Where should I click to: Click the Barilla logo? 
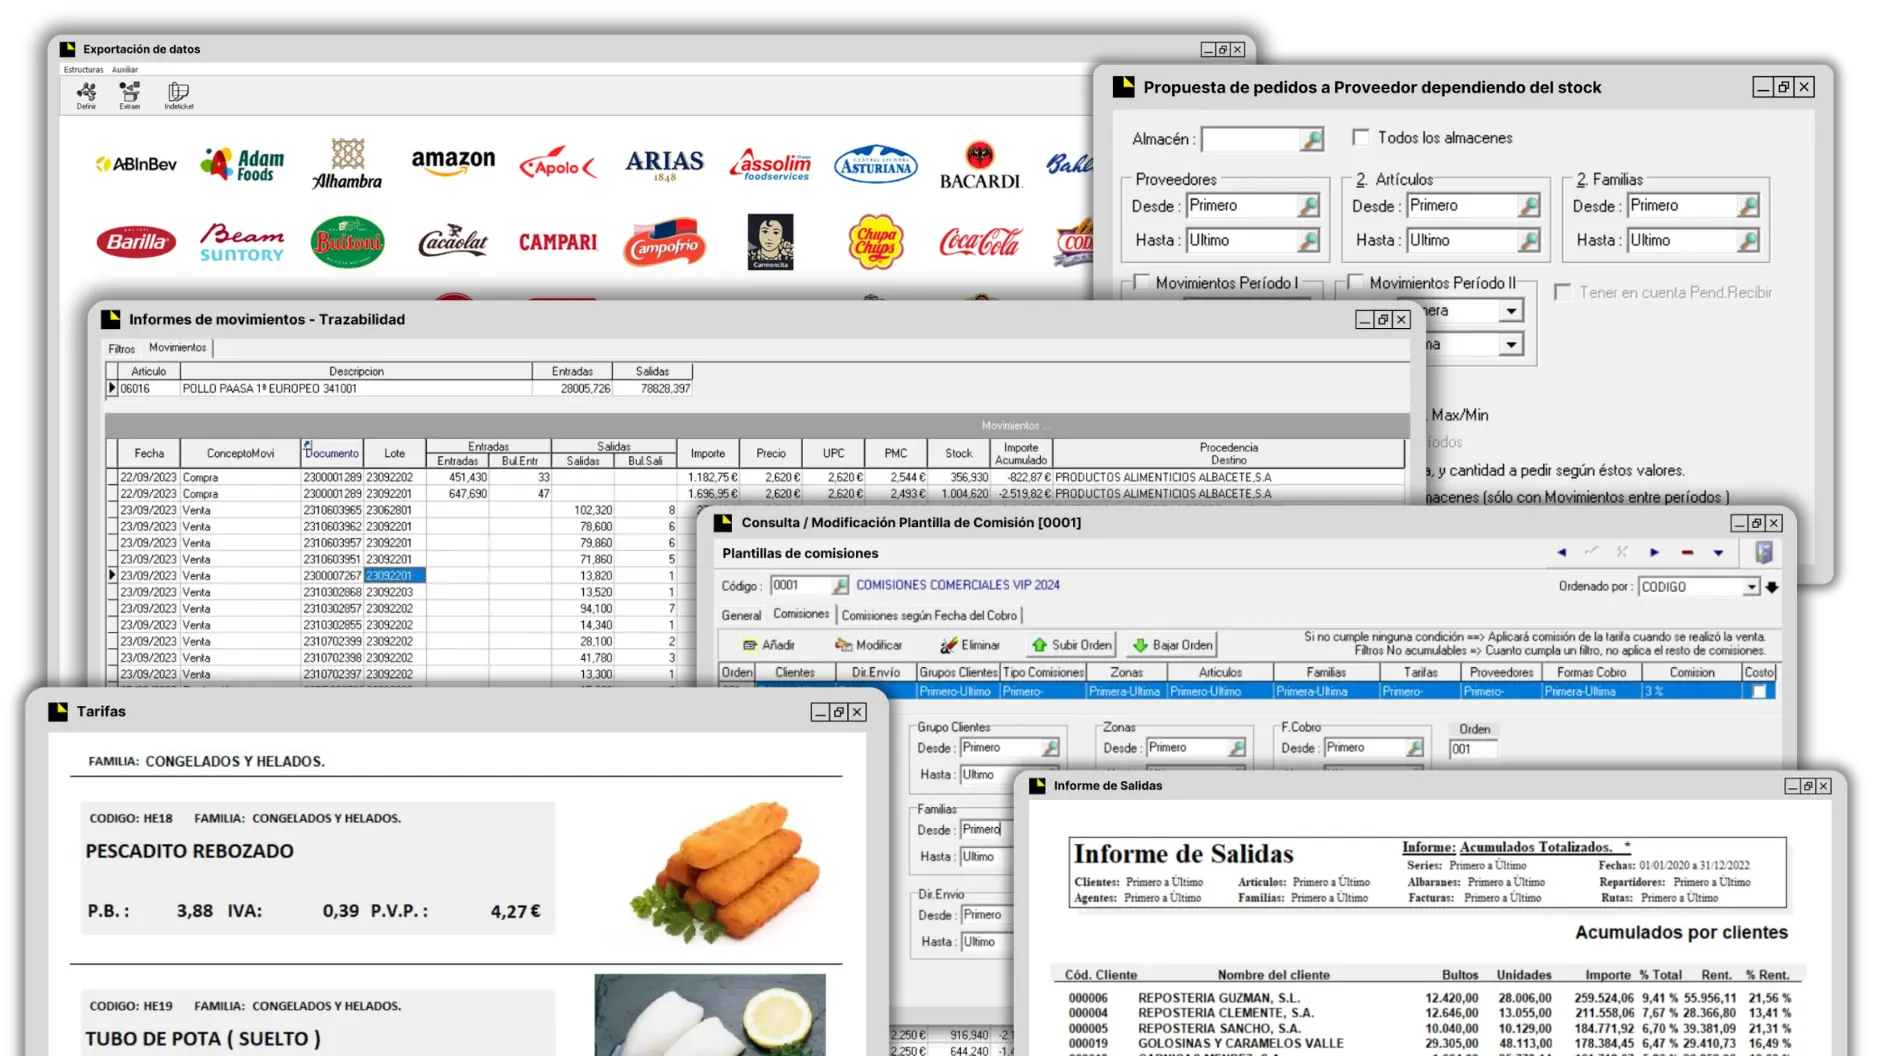(136, 242)
